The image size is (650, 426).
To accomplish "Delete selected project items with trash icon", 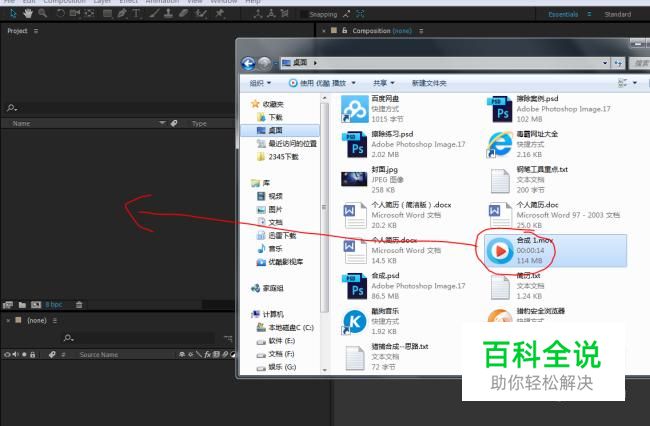I will coord(79,305).
